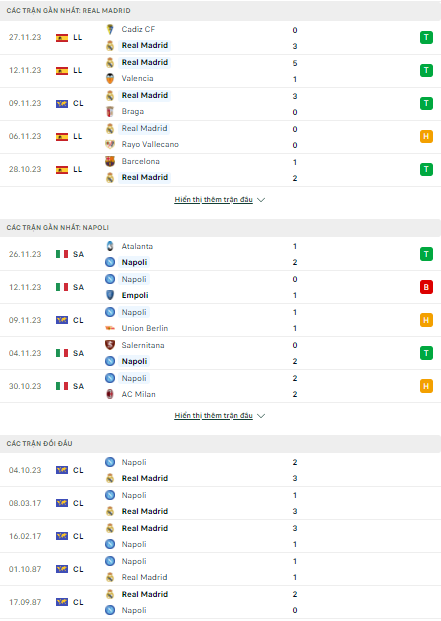Select the Barcelona team name
Image resolution: width=441 pixels, height=621 pixels.
point(141,161)
